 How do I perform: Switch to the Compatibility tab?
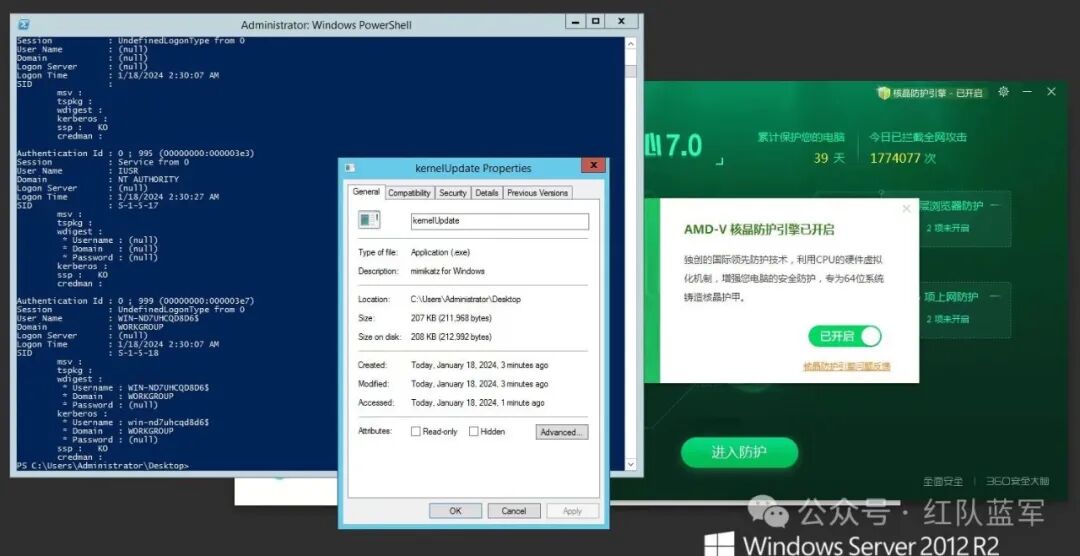(x=409, y=194)
